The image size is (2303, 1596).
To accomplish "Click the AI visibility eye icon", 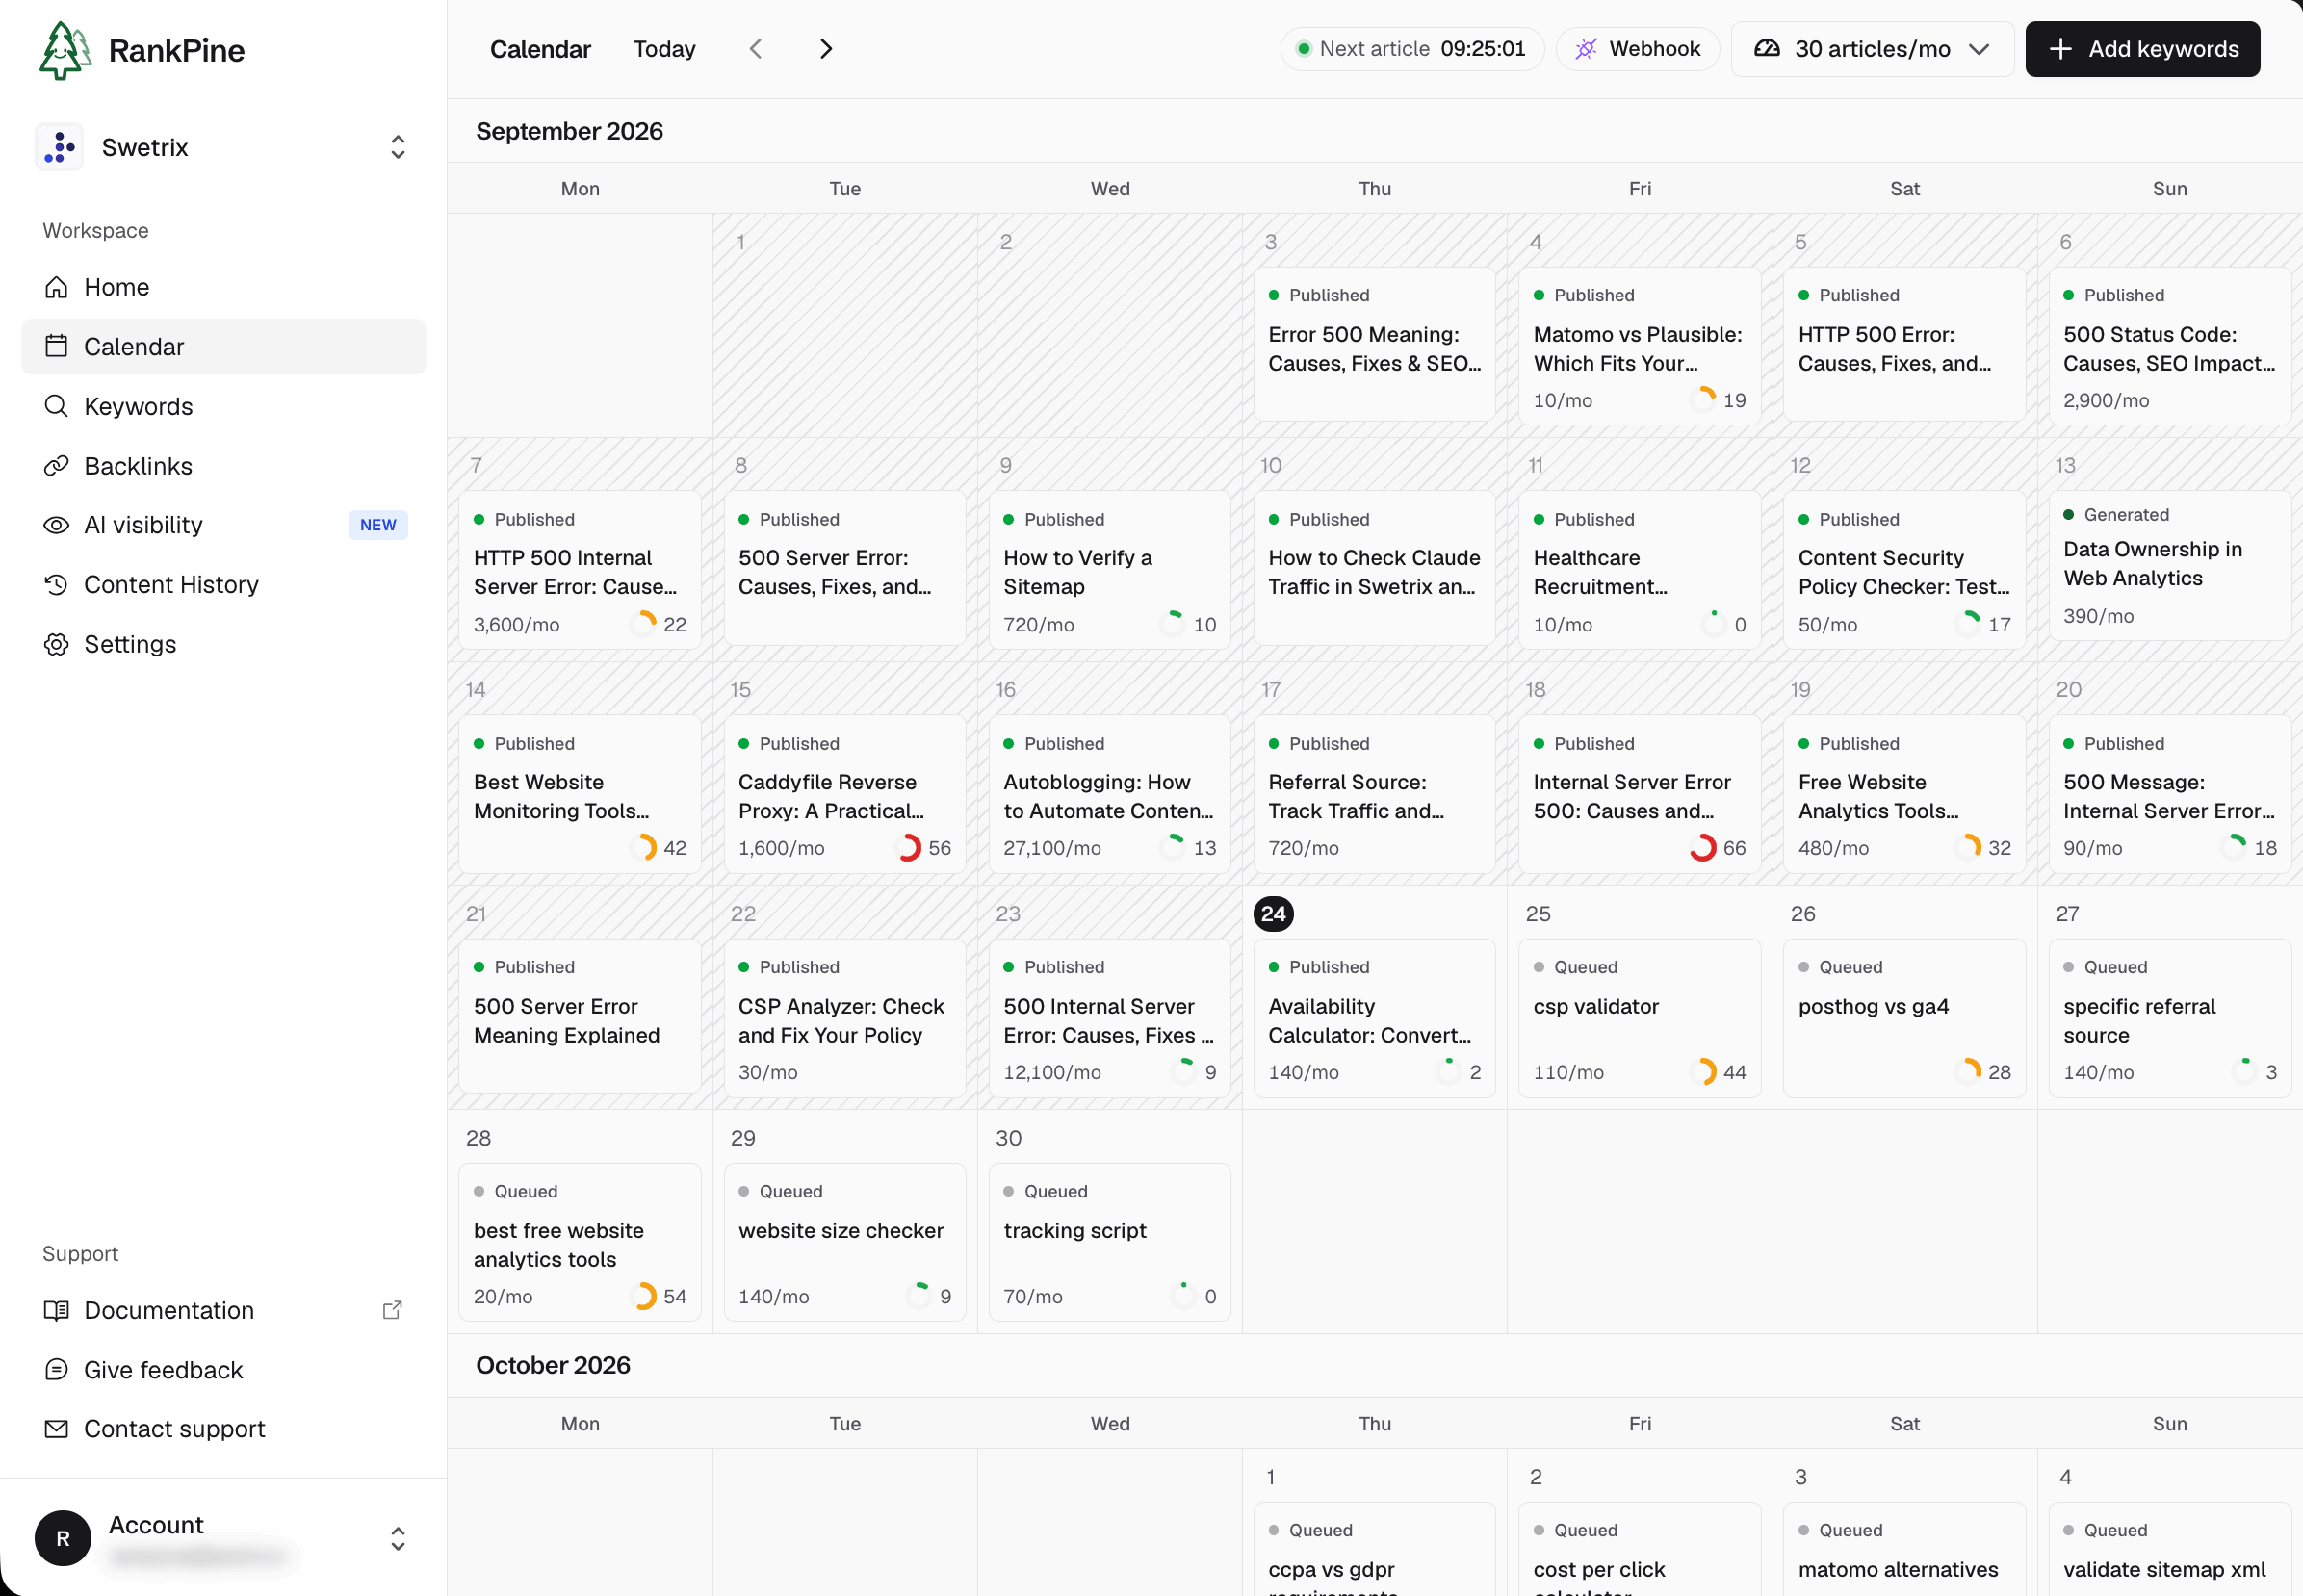I will click(x=56, y=525).
